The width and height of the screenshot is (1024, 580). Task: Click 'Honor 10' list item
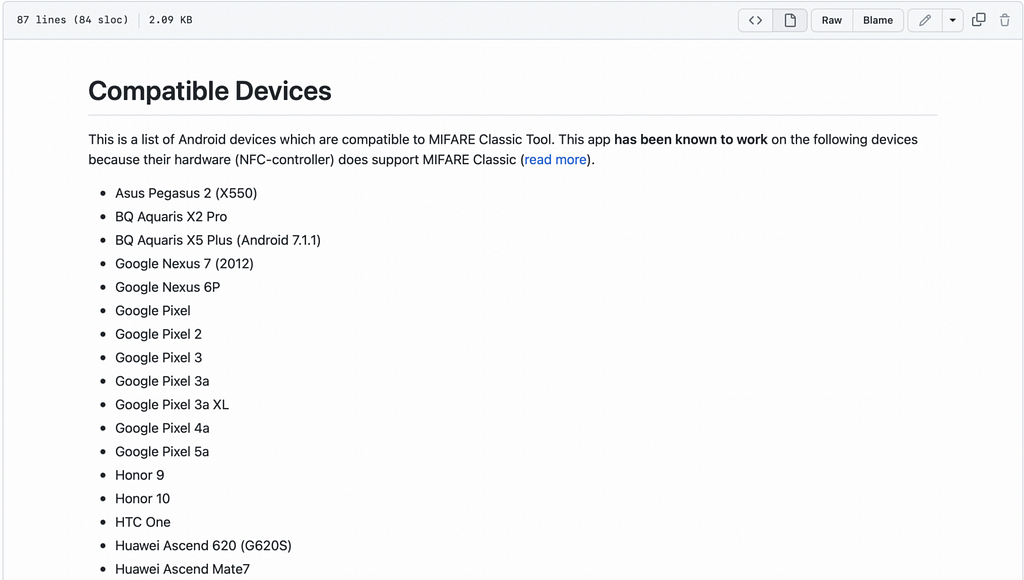142,499
